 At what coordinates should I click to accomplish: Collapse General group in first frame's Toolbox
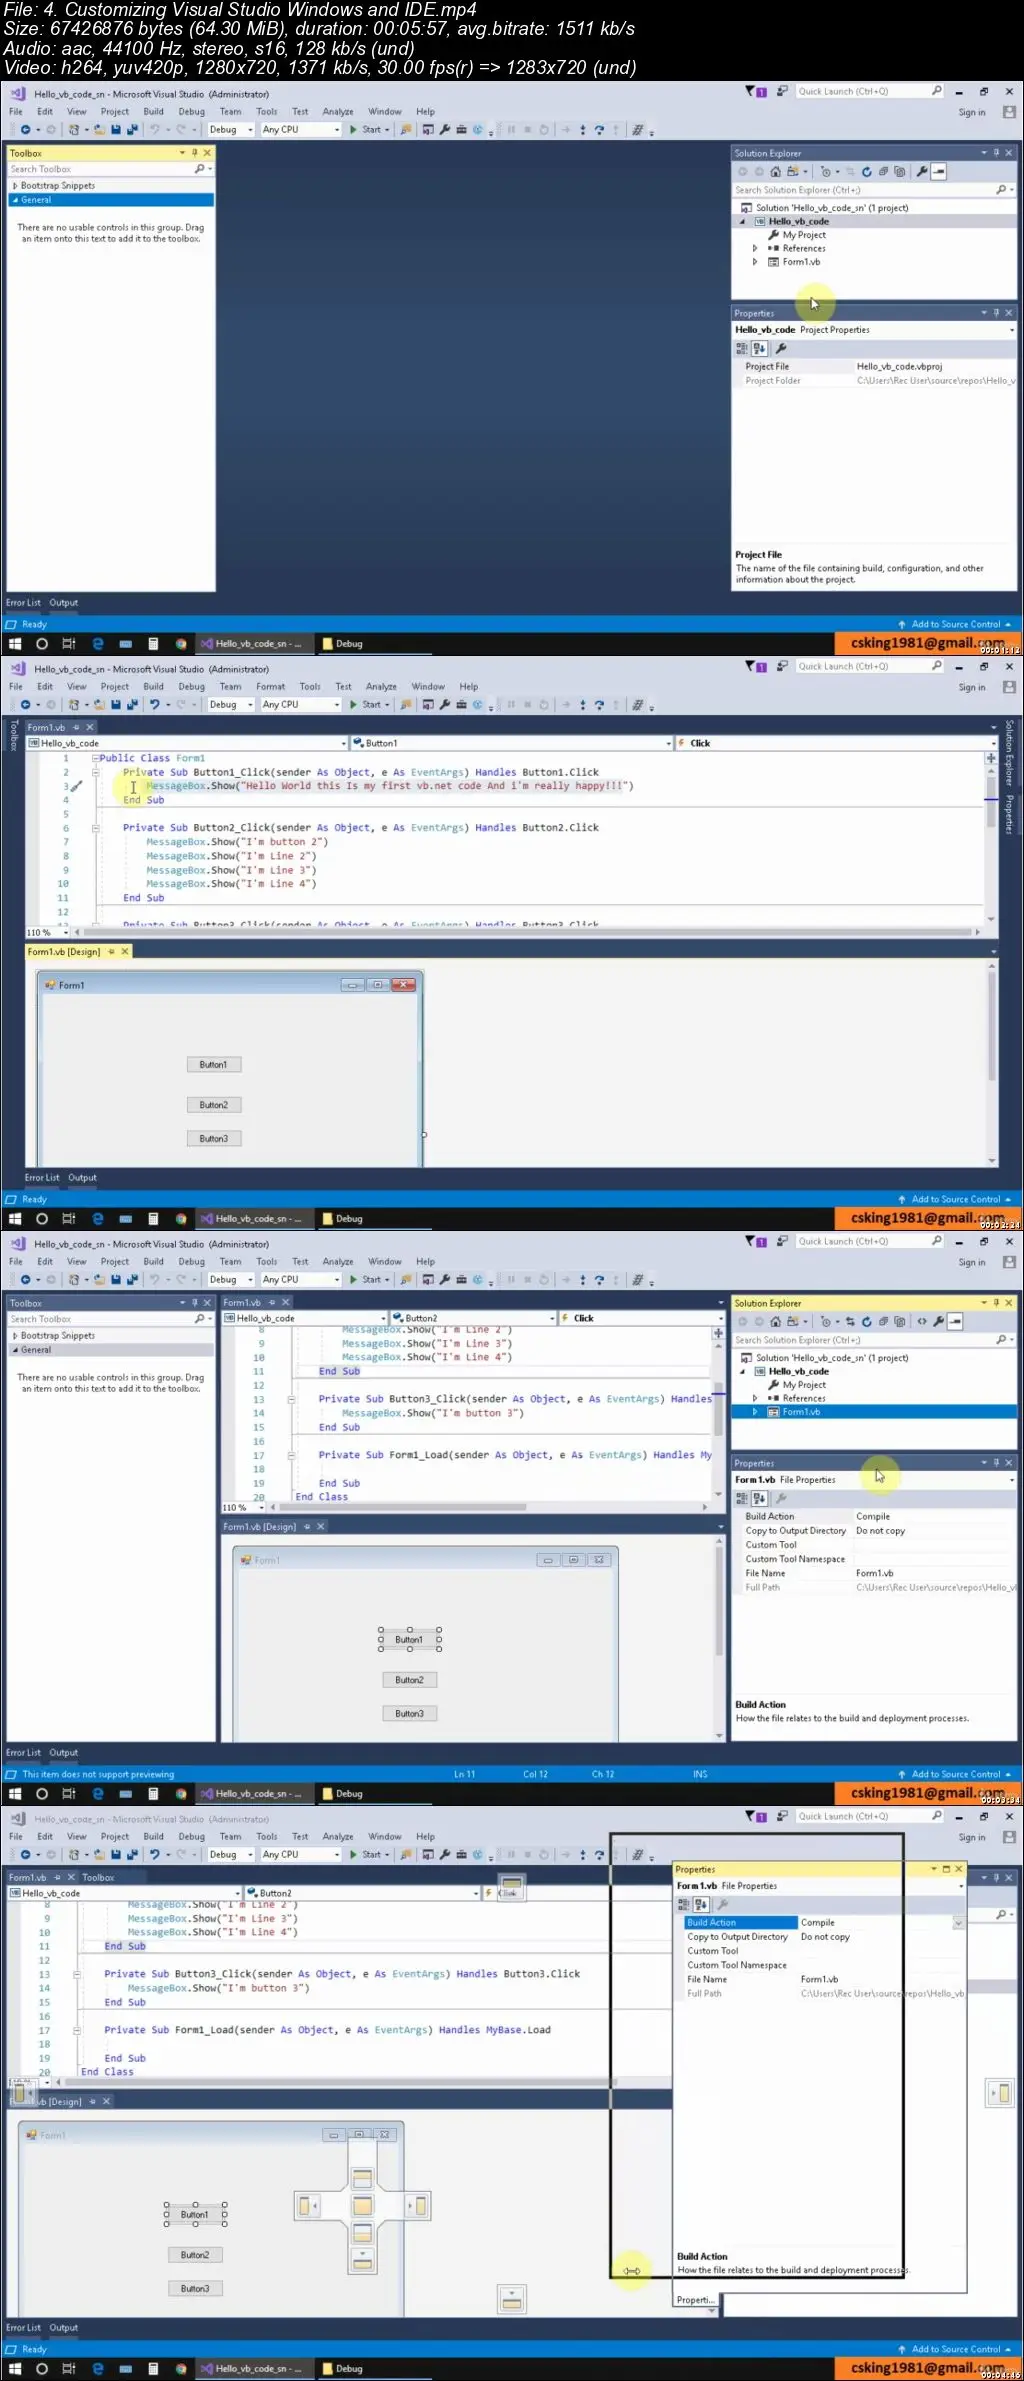(15, 200)
